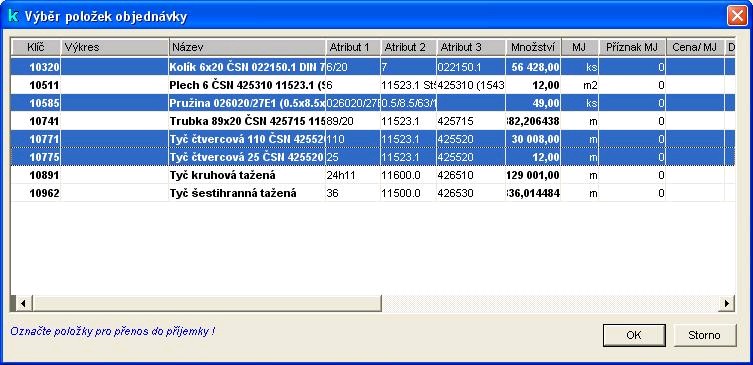Viewport: 753px width, 365px height.
Task: Click the Atribut 1 column header
Action: [x=353, y=47]
